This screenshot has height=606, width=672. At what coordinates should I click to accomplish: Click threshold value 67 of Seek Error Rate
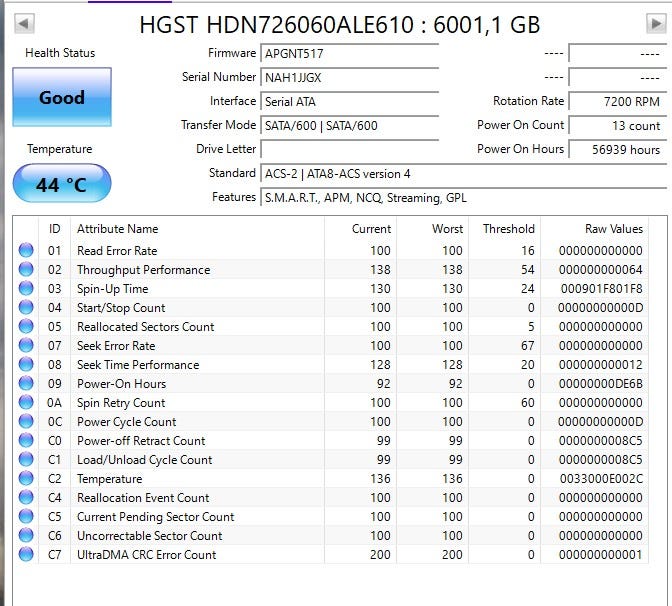[528, 346]
